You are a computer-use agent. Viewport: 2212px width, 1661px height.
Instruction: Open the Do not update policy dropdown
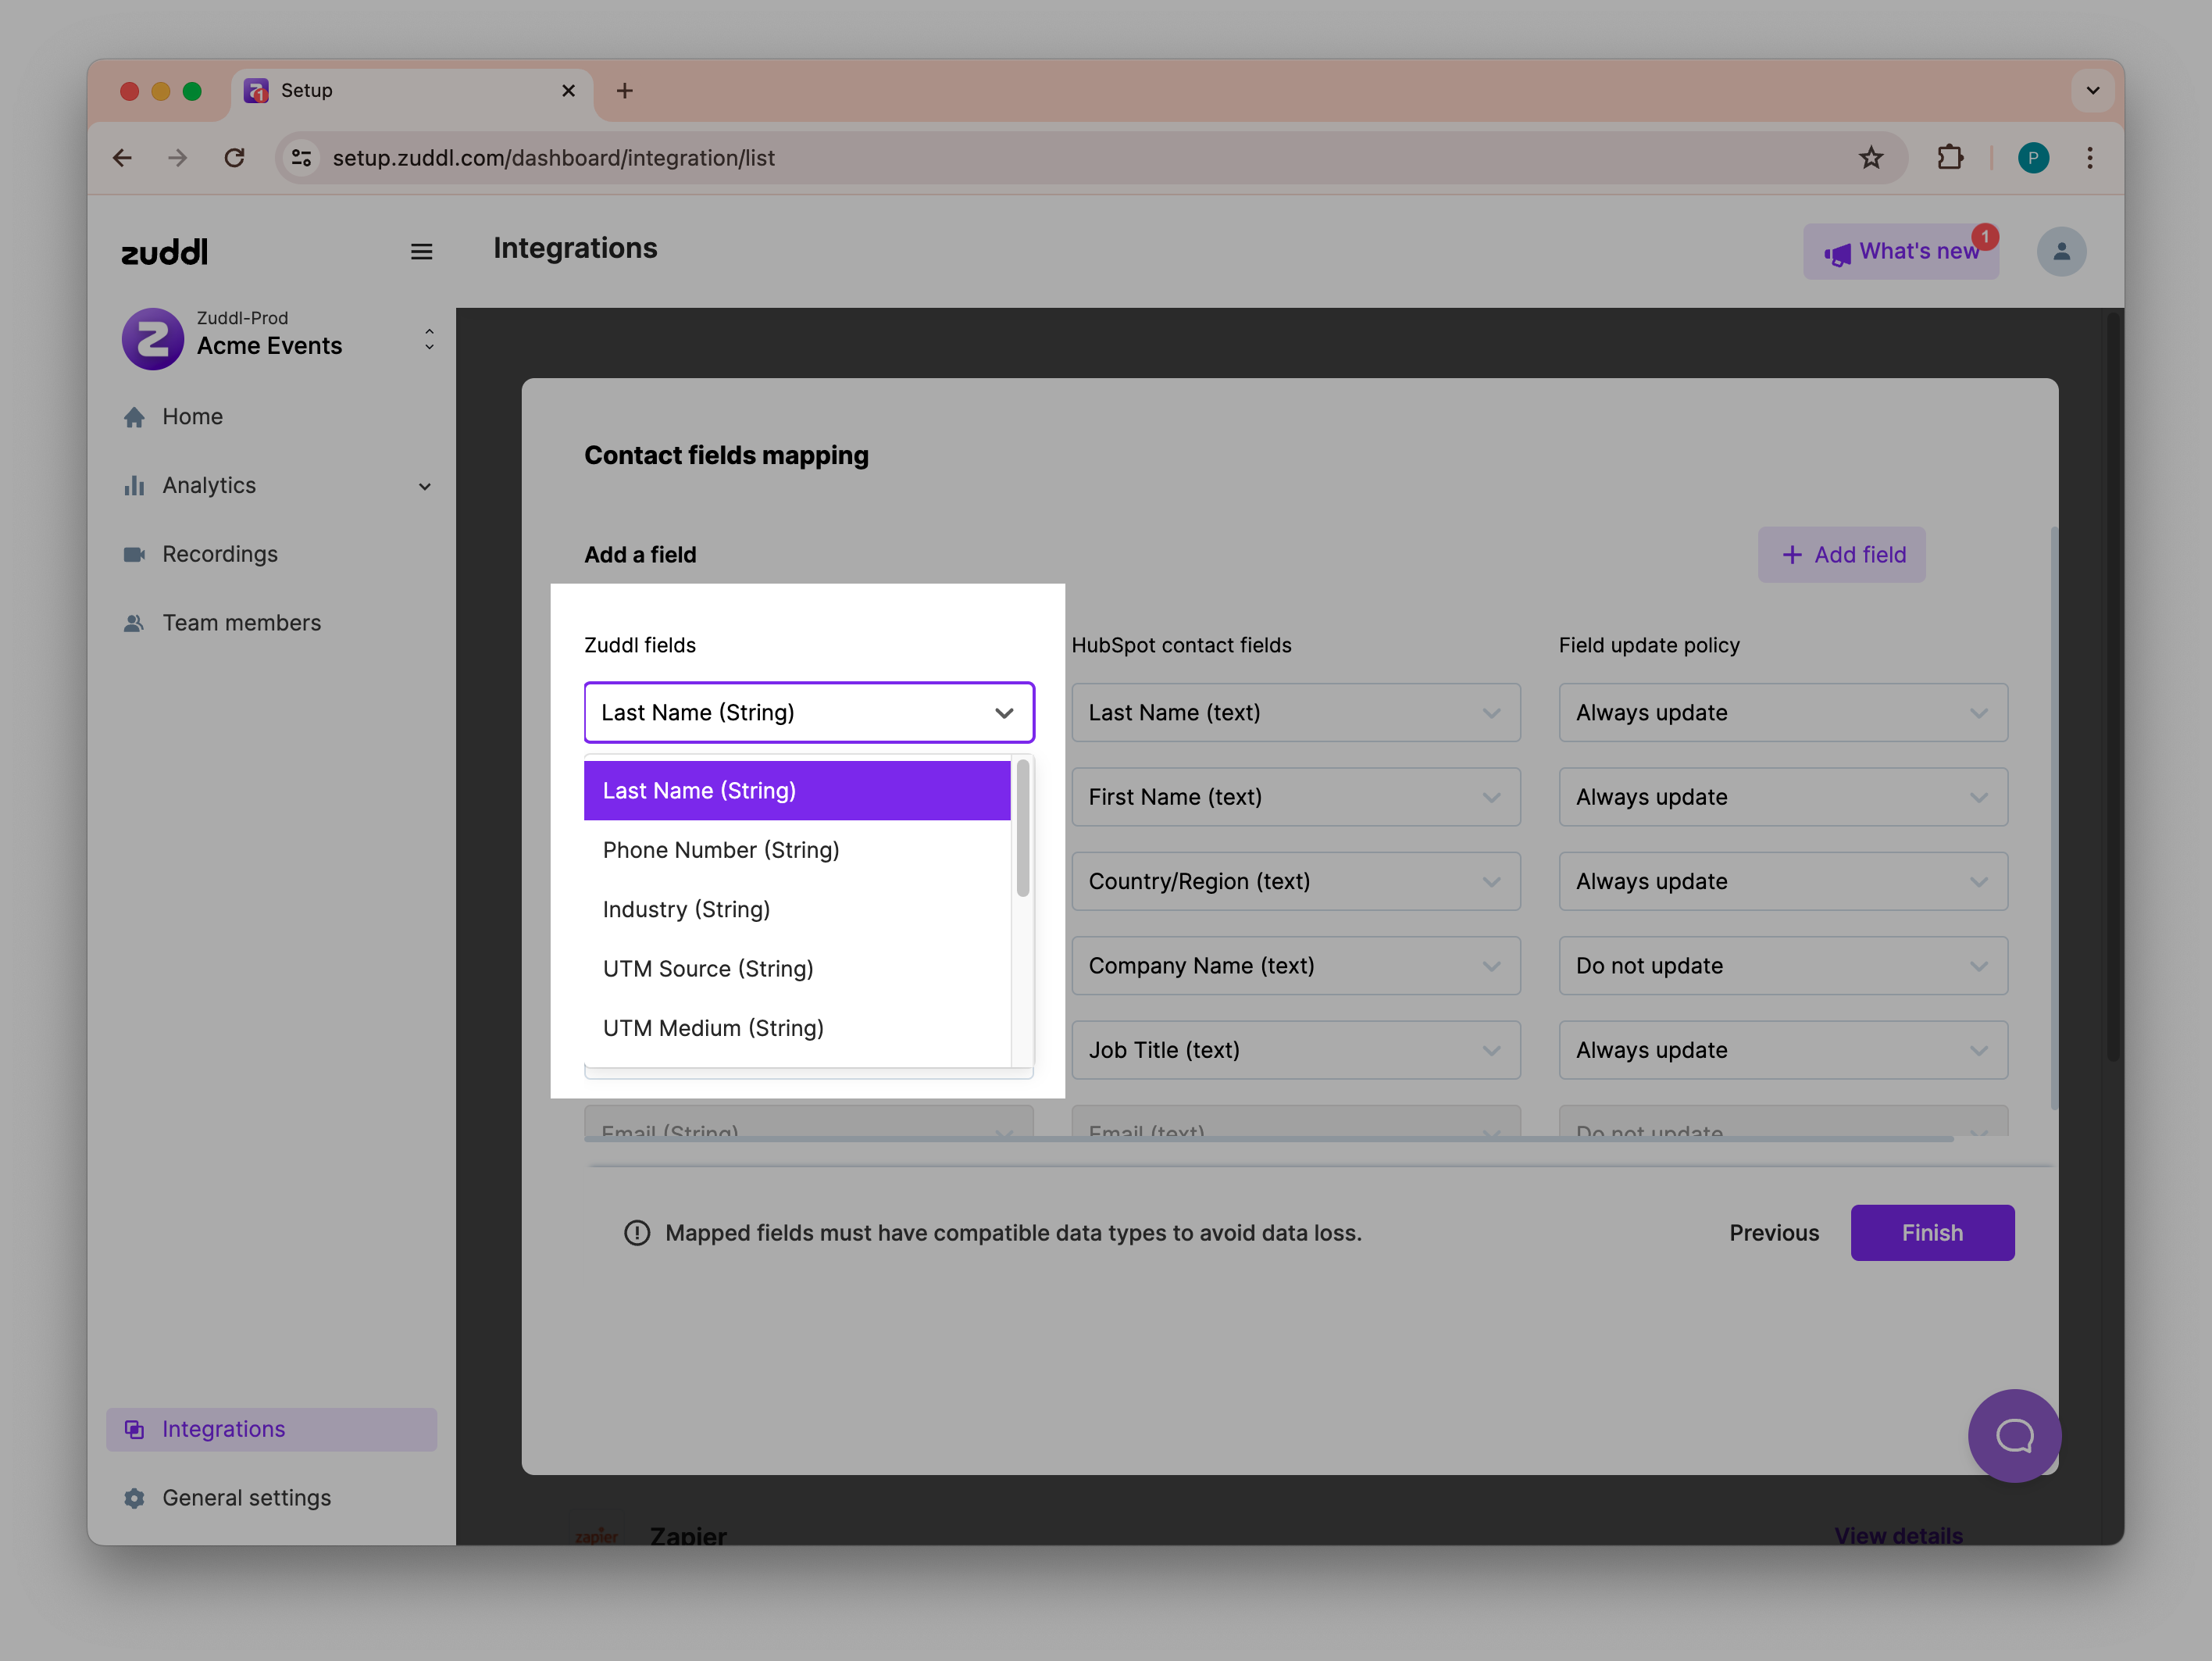coord(1782,966)
